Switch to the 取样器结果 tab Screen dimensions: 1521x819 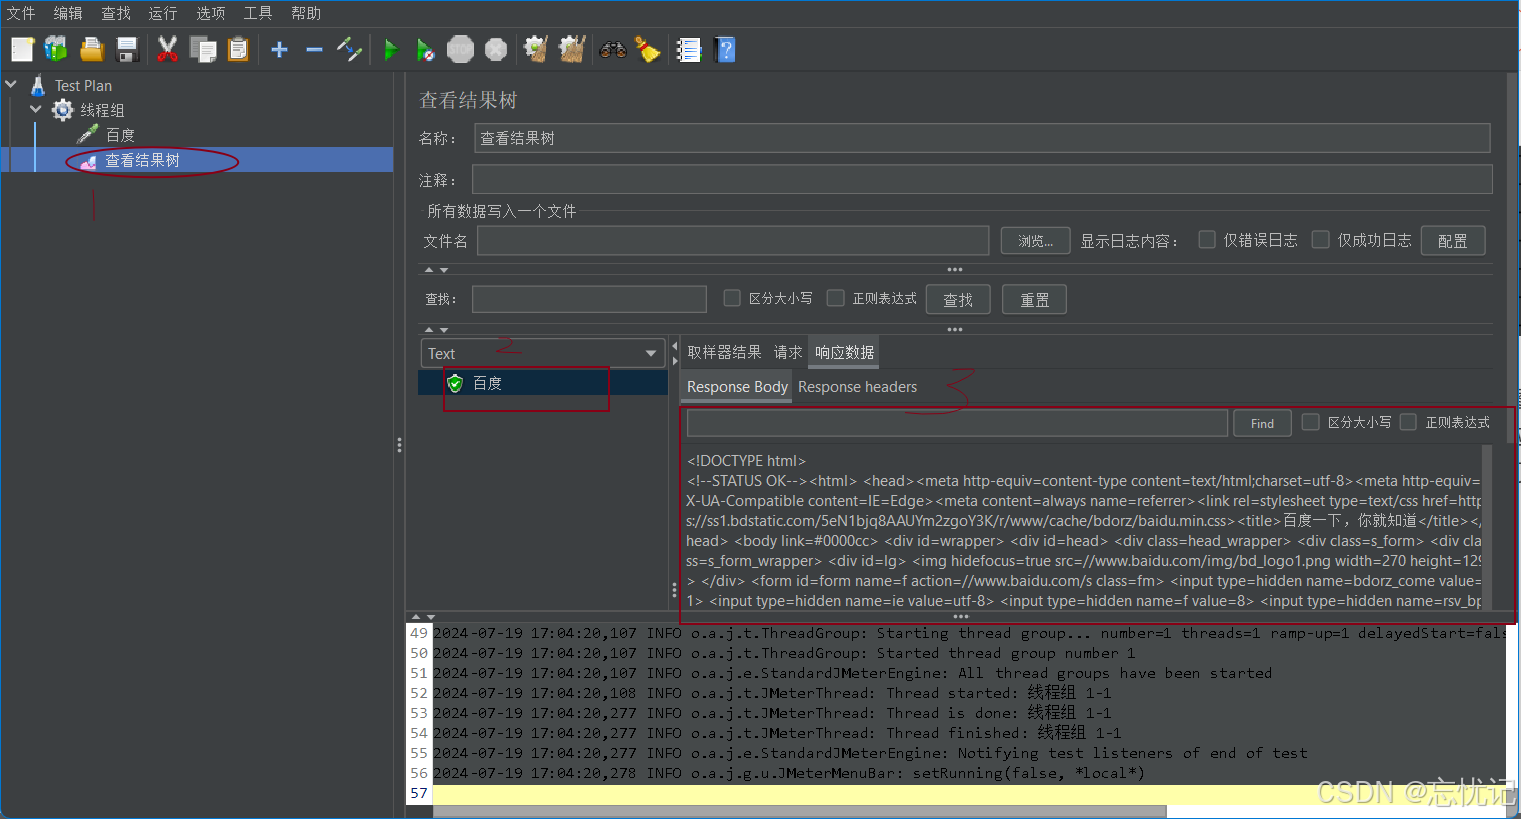coord(724,352)
